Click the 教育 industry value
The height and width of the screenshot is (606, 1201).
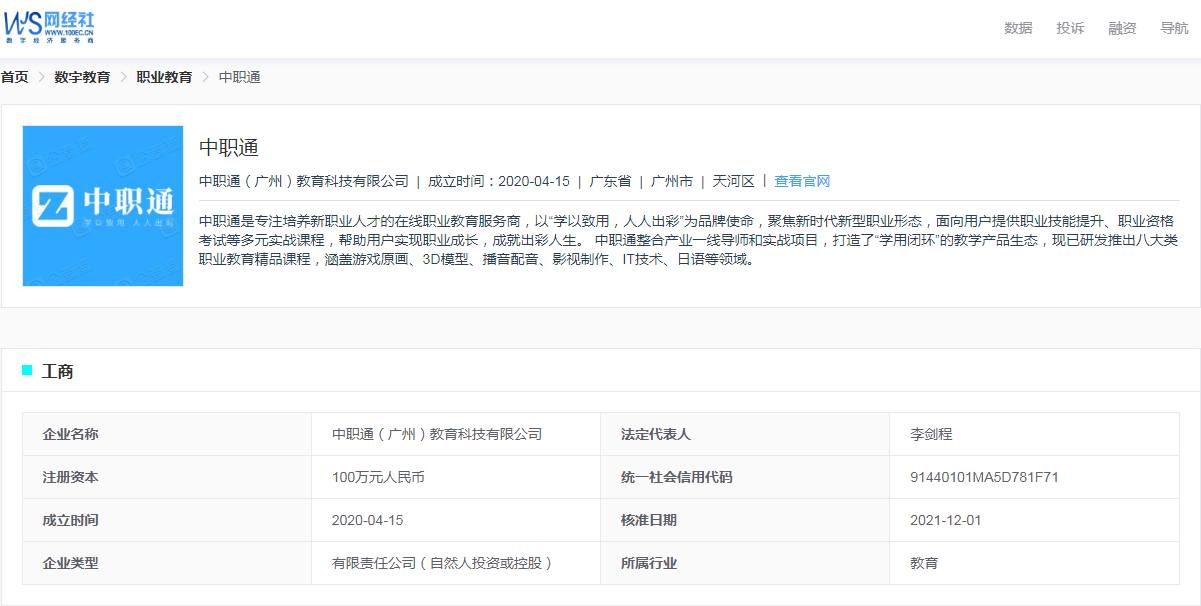point(924,563)
